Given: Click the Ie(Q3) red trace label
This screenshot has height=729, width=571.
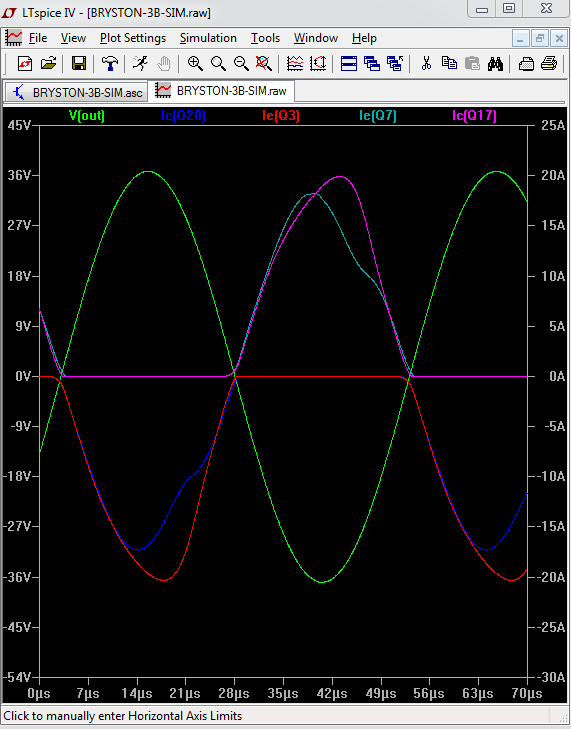Looking at the screenshot, I should [281, 115].
